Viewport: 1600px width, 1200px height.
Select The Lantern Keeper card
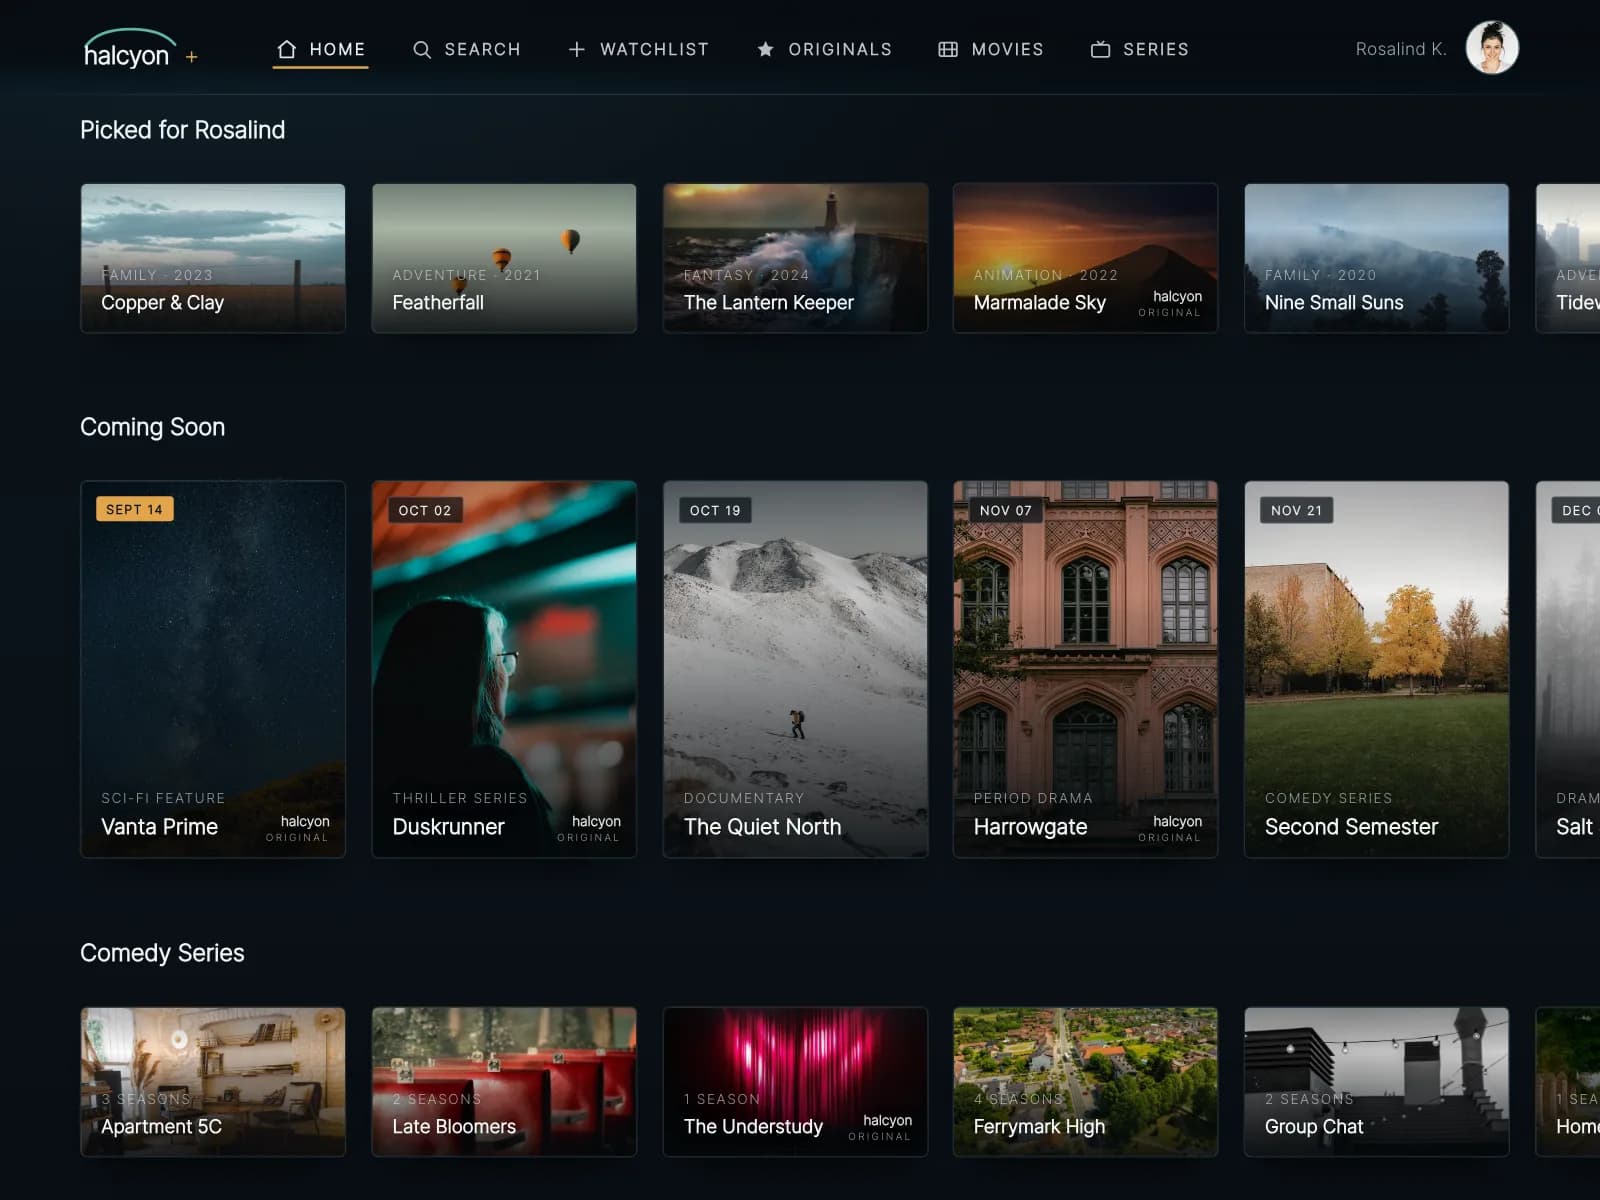click(x=795, y=258)
